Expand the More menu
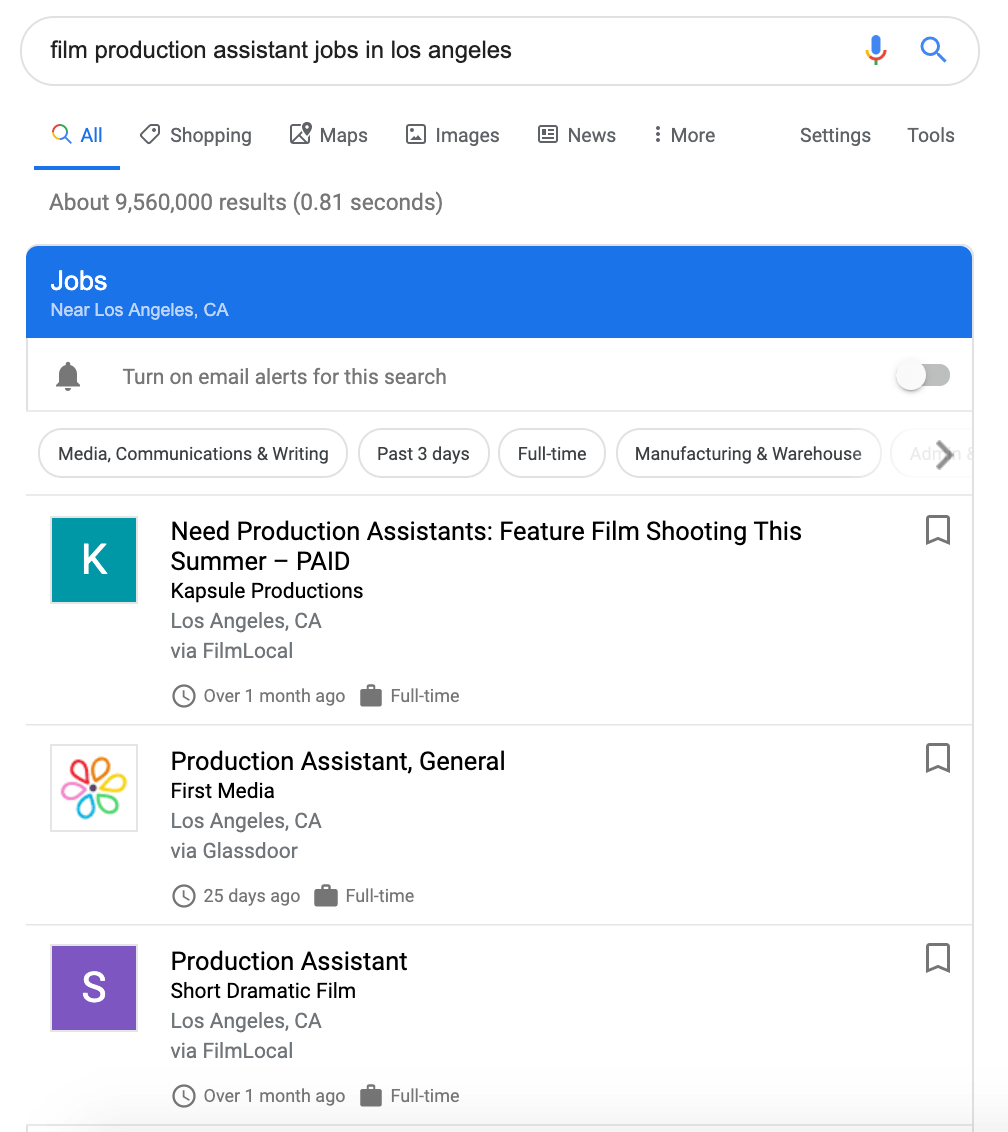The height and width of the screenshot is (1132, 1008). (683, 135)
